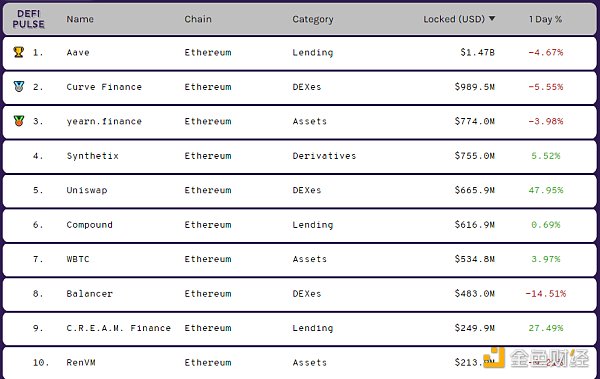Open the Aave project link
This screenshot has width=600, height=379.
click(x=78, y=52)
